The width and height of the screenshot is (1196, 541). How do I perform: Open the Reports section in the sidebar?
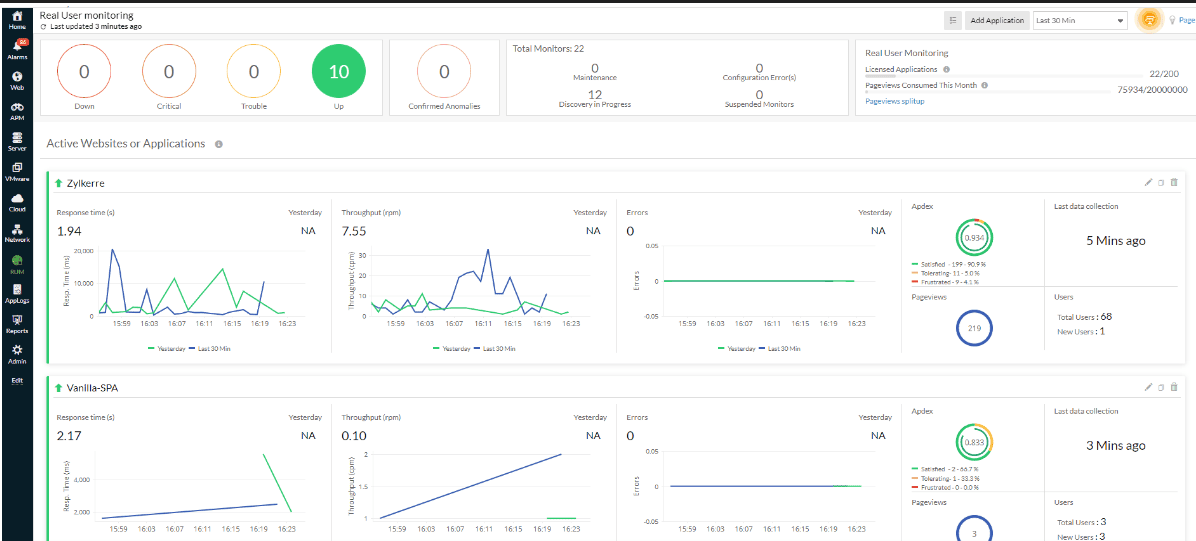click(17, 325)
